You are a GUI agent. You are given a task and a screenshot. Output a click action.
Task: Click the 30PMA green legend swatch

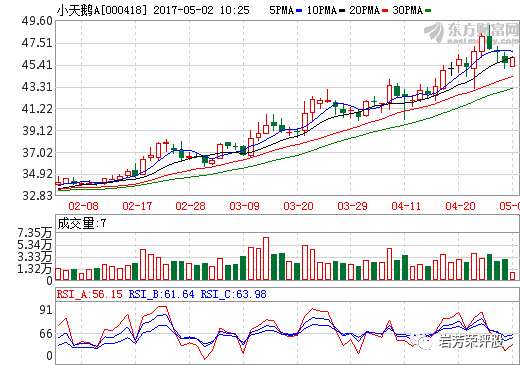pos(428,11)
